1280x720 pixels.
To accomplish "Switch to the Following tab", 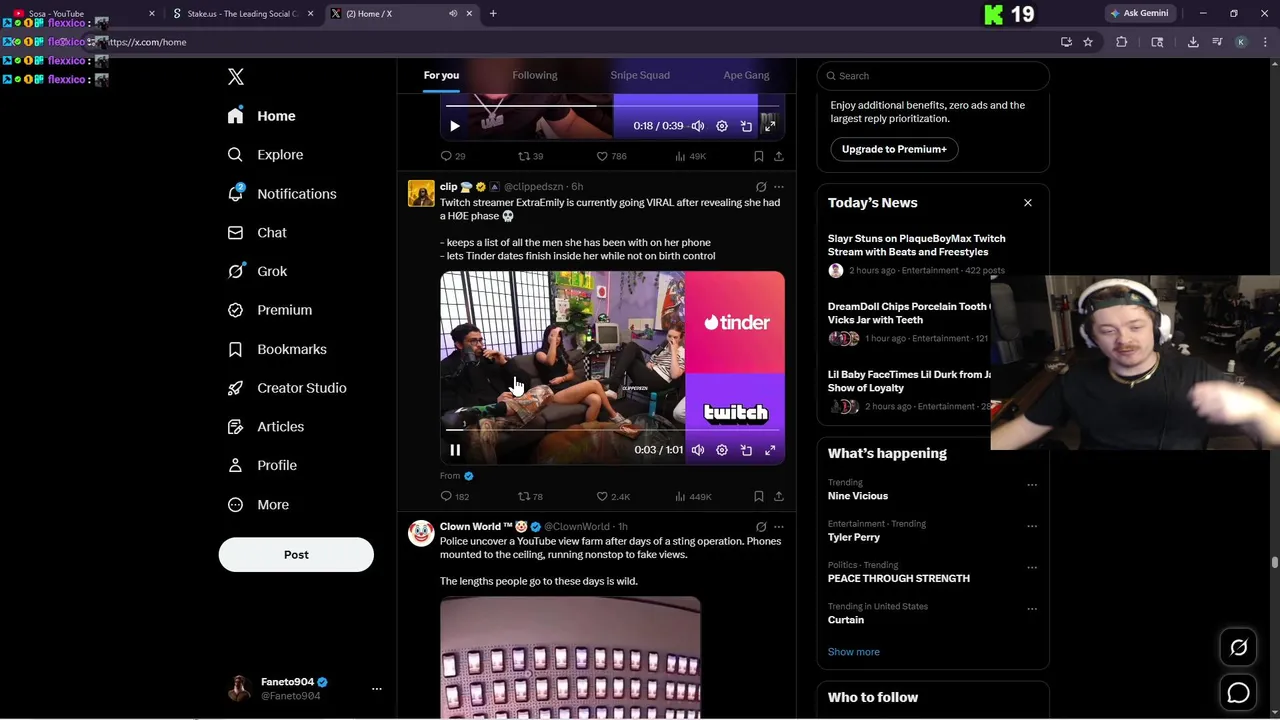I will [x=535, y=75].
